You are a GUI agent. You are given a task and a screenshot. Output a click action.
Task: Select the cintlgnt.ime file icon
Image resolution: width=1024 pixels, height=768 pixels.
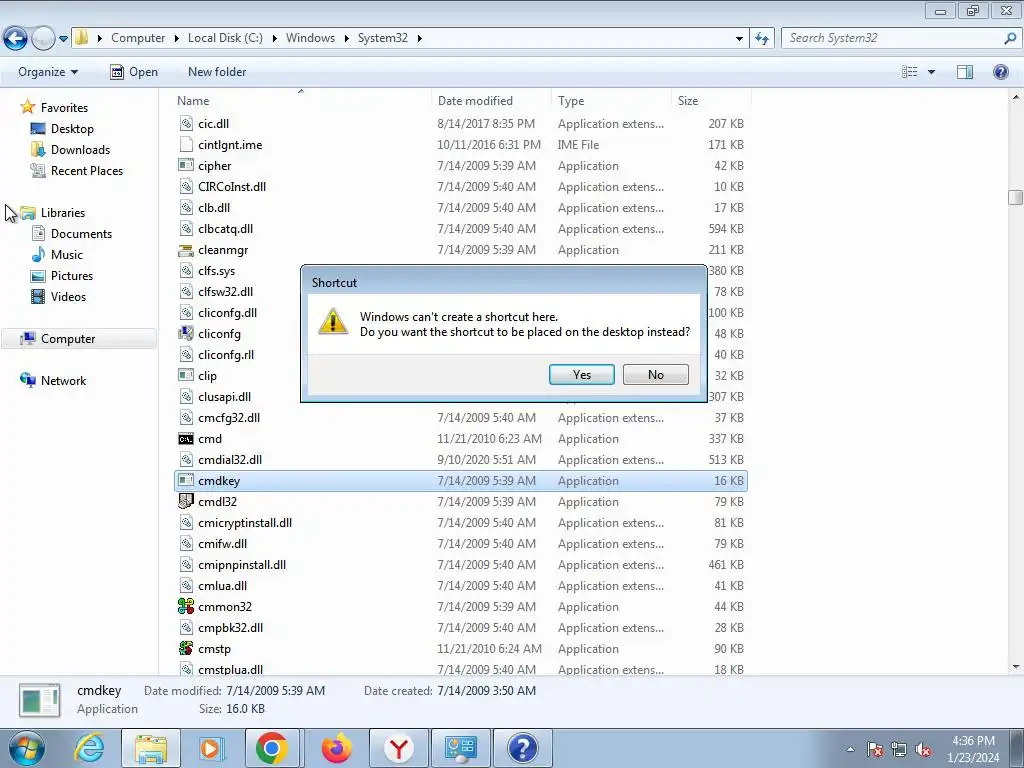(186, 145)
